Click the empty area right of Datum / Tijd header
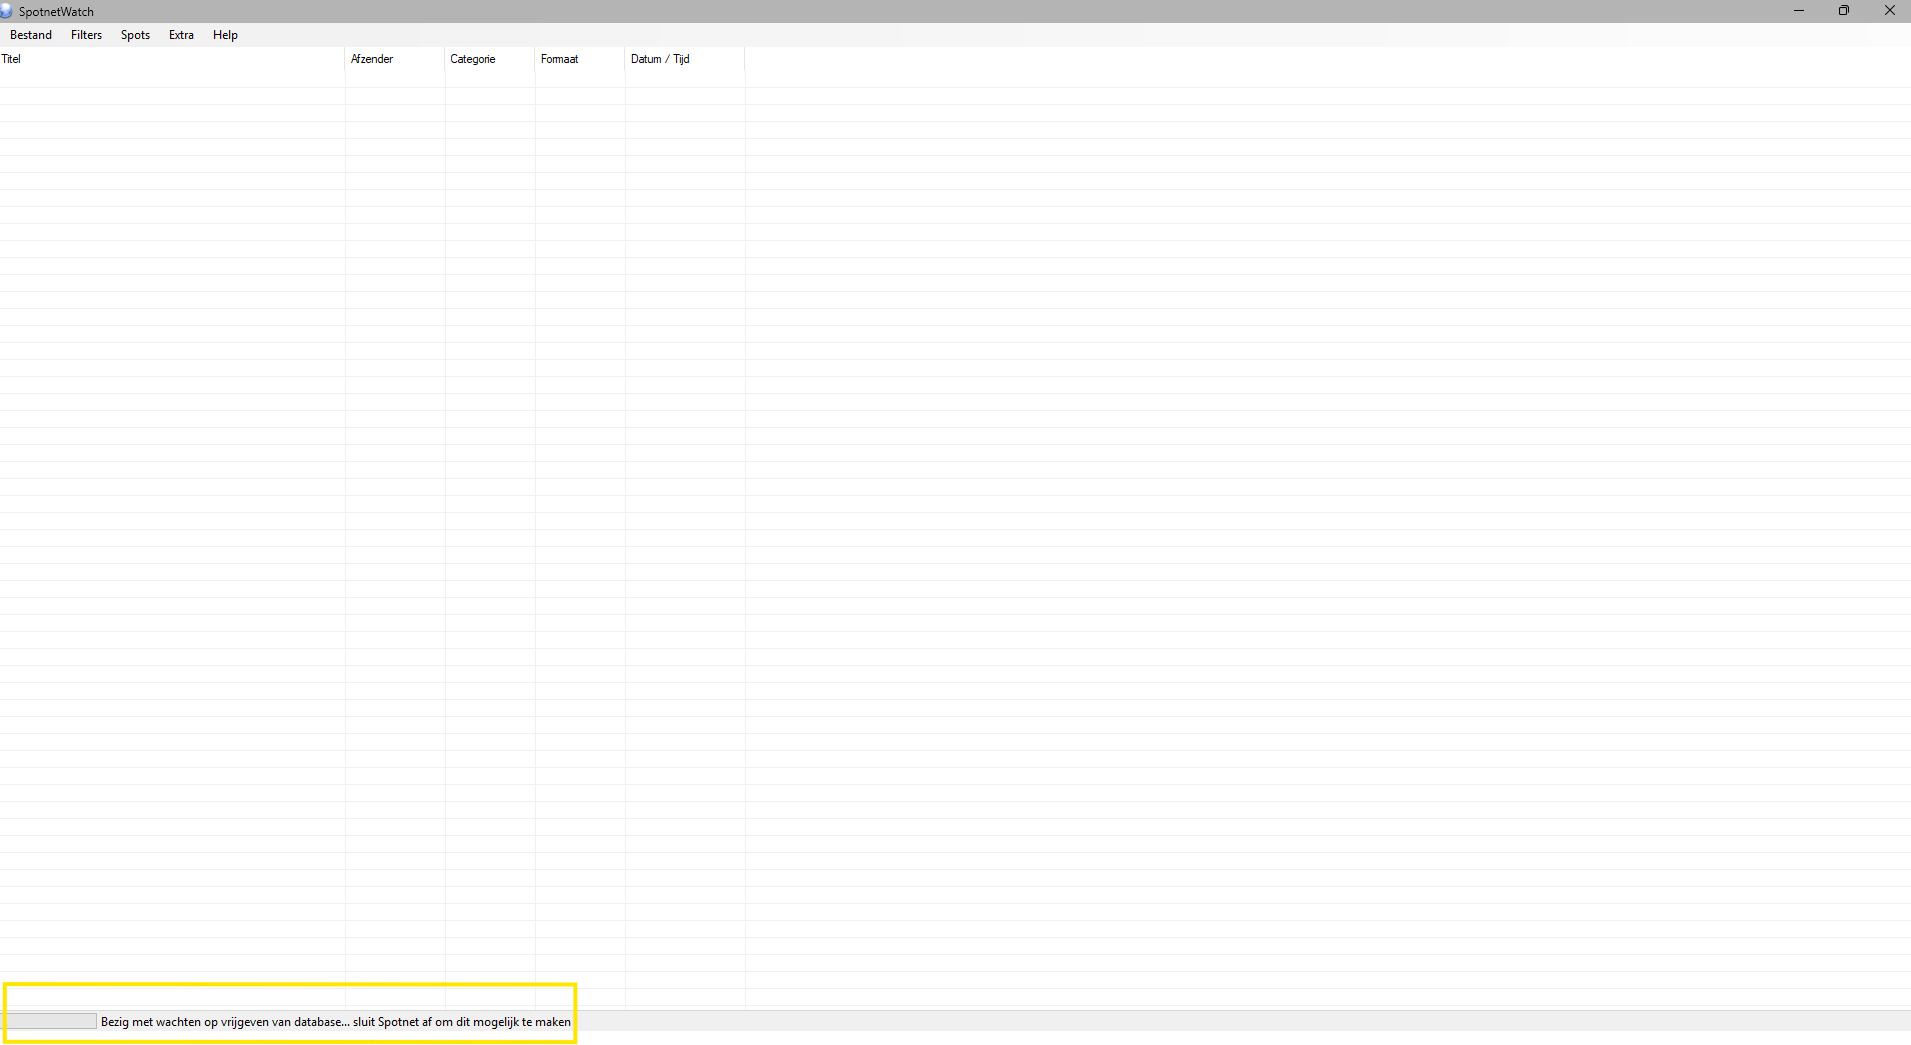The width and height of the screenshot is (1911, 1045). point(1000,59)
